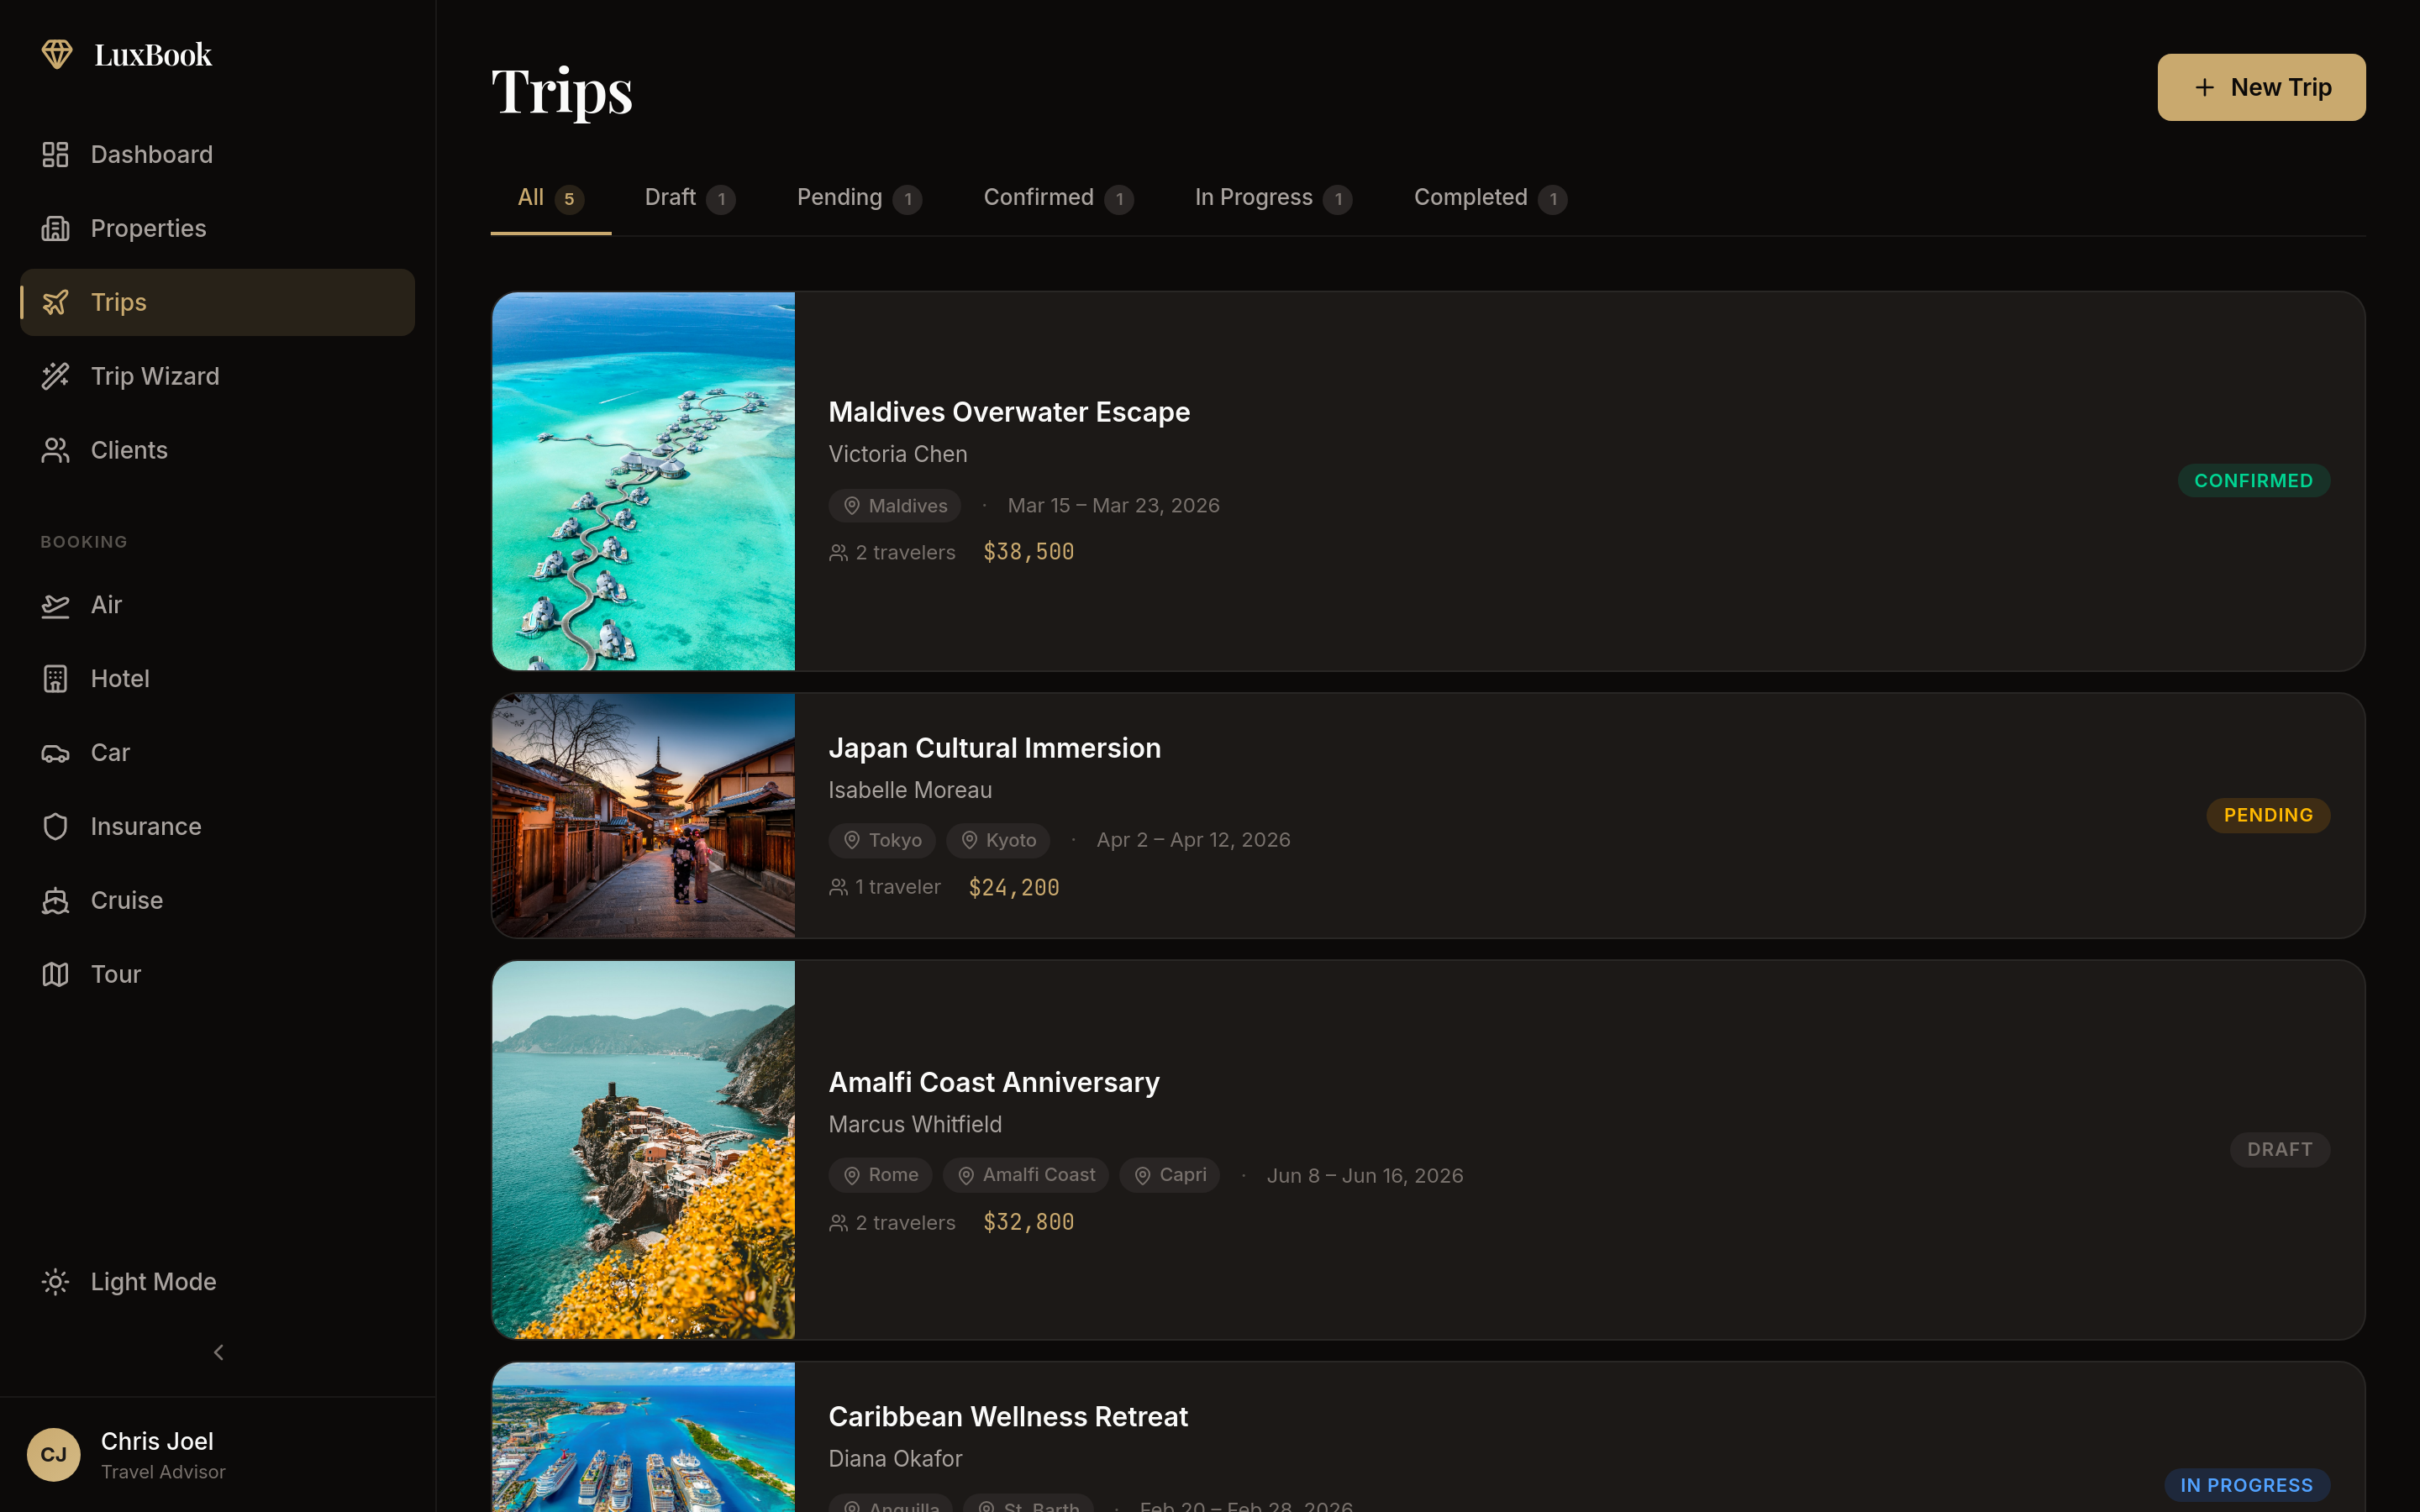Click the Chris Joel avatar
Viewport: 2420px width, 1512px height.
tap(54, 1454)
